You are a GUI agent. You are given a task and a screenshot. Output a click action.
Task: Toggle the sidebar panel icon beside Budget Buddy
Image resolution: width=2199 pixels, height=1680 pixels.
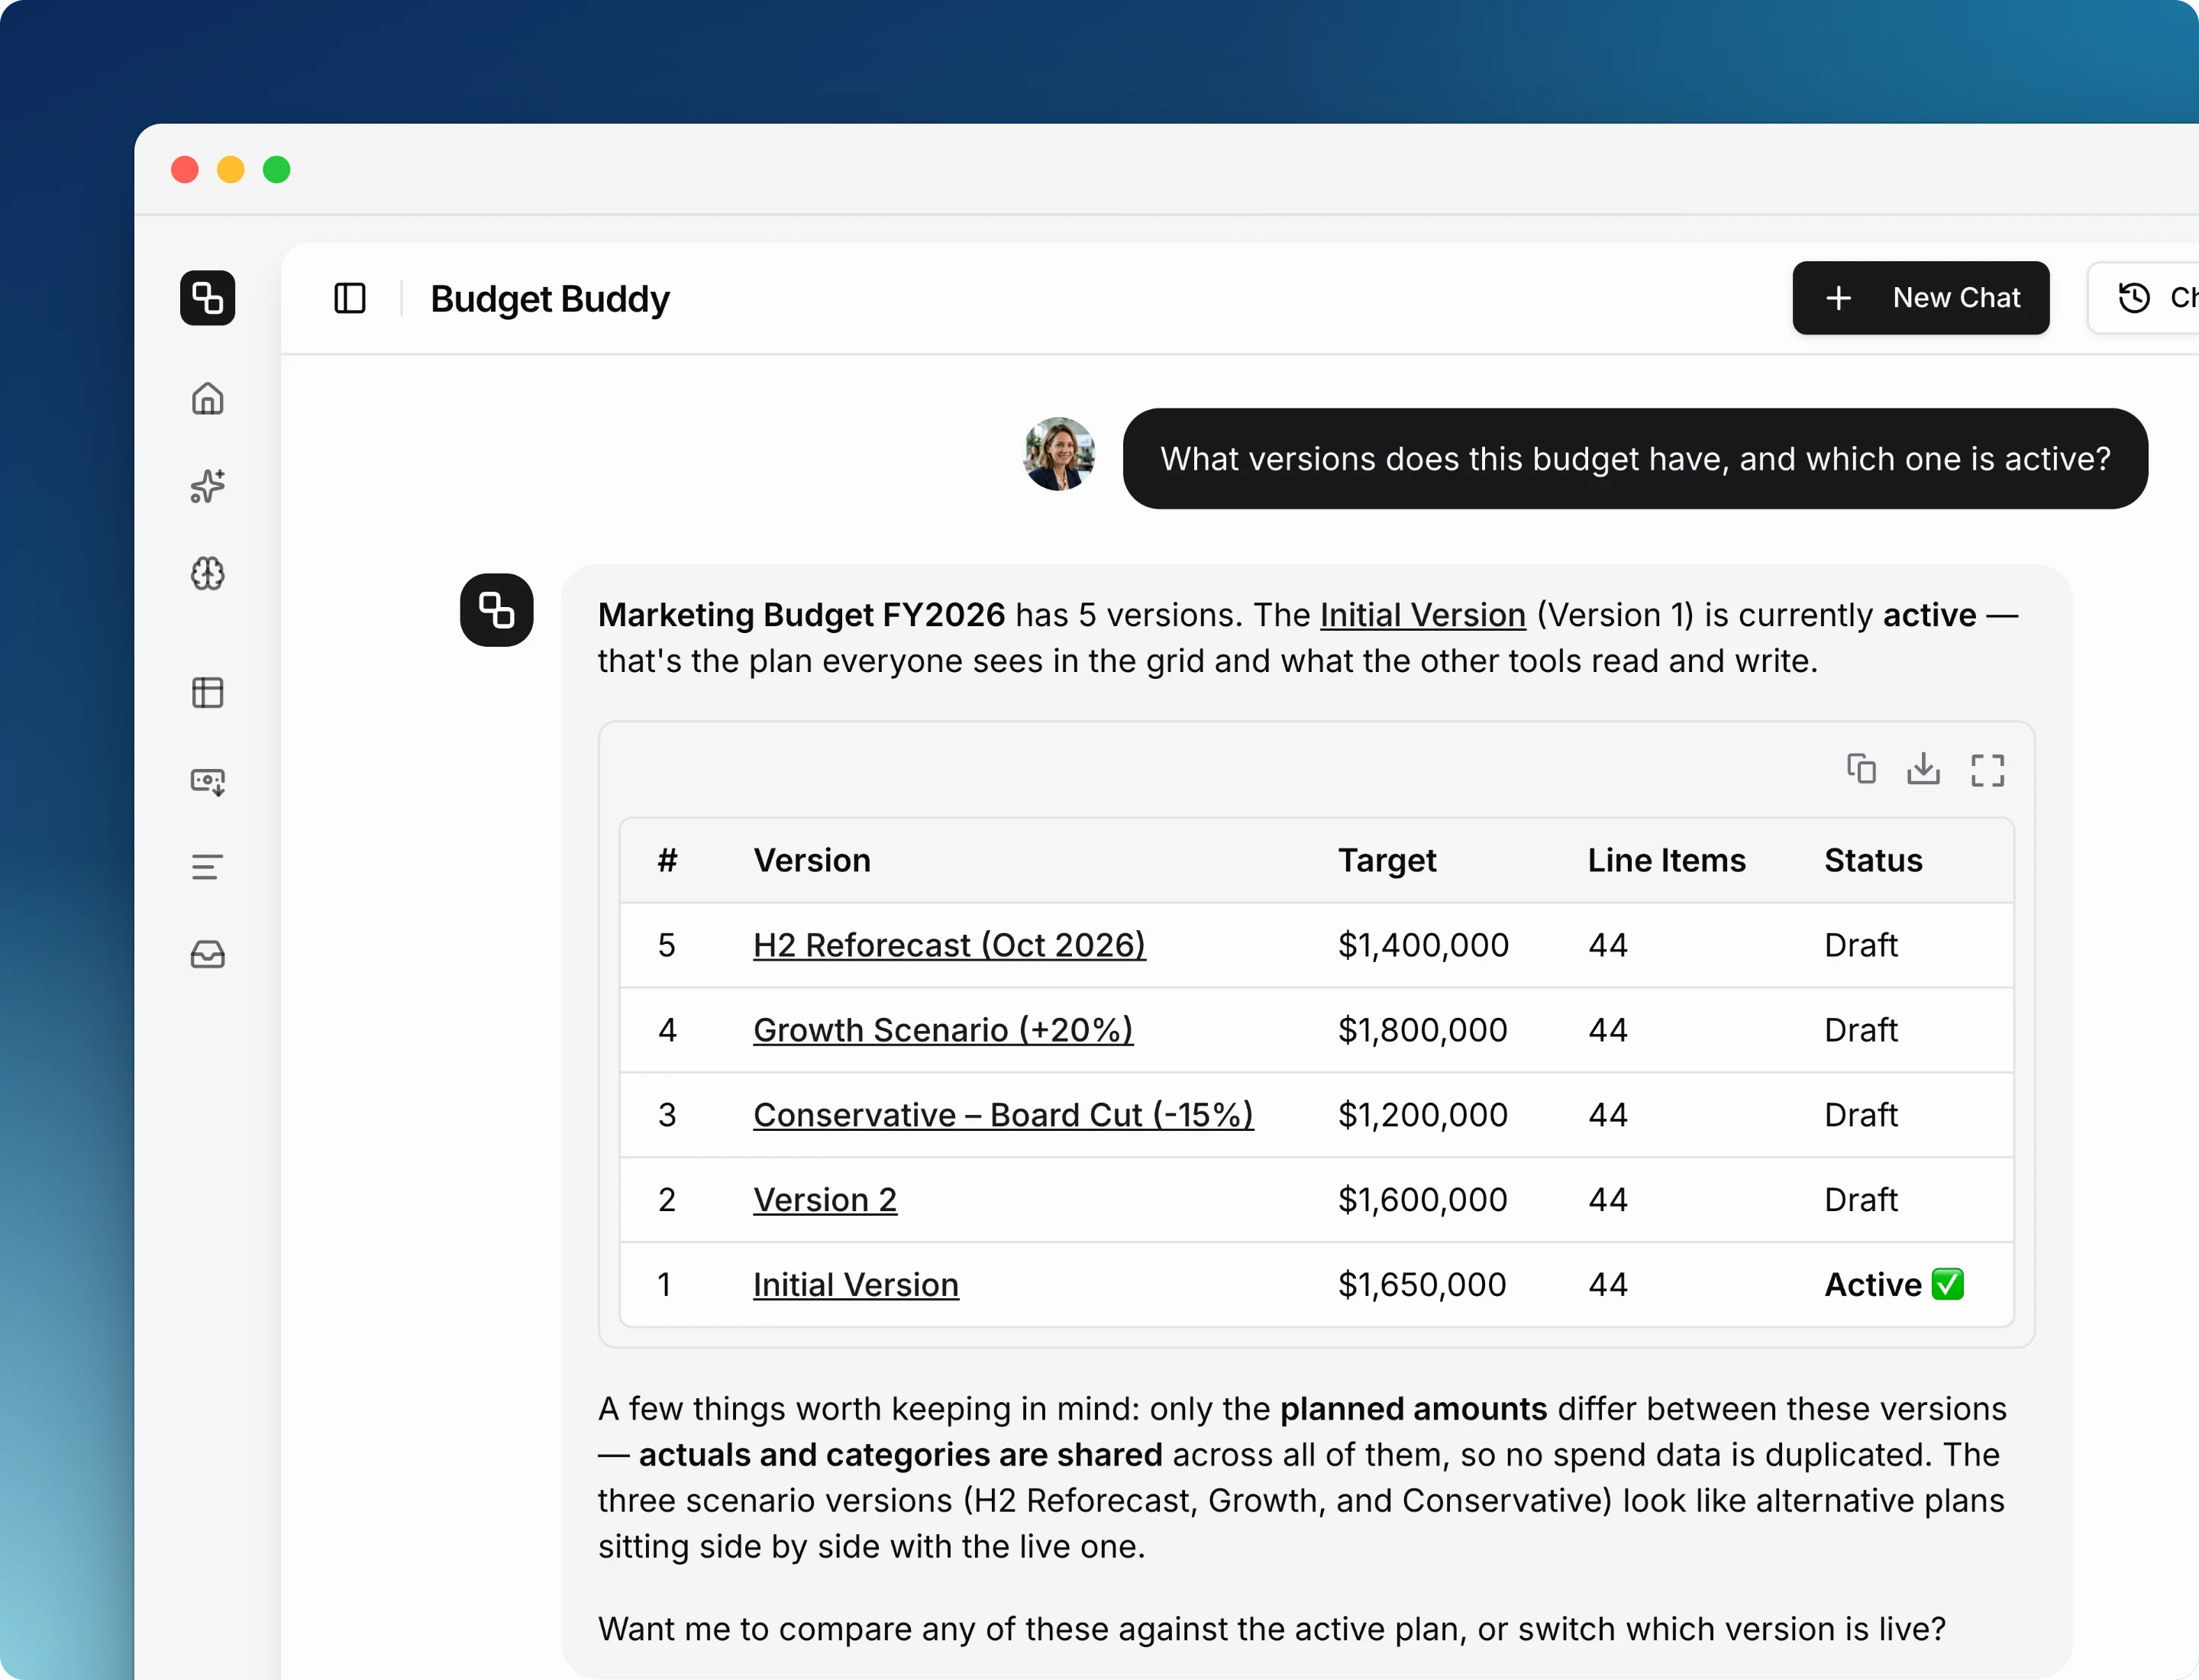(x=349, y=298)
